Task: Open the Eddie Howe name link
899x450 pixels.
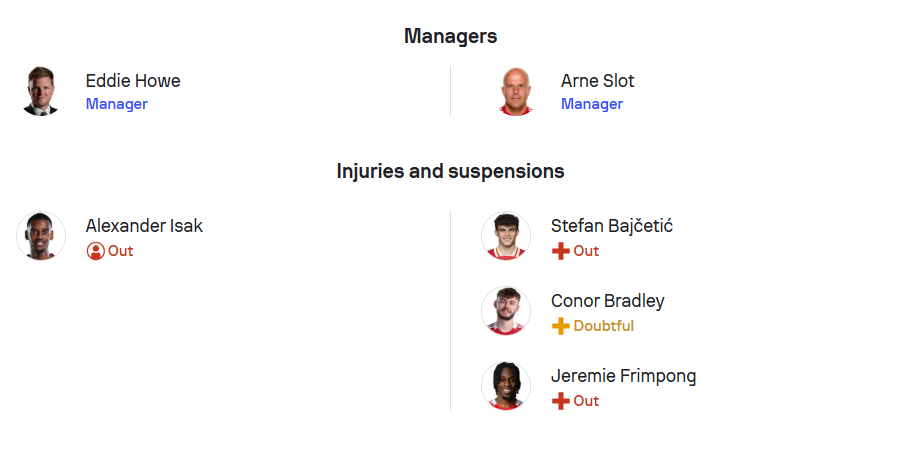Action: 133,81
